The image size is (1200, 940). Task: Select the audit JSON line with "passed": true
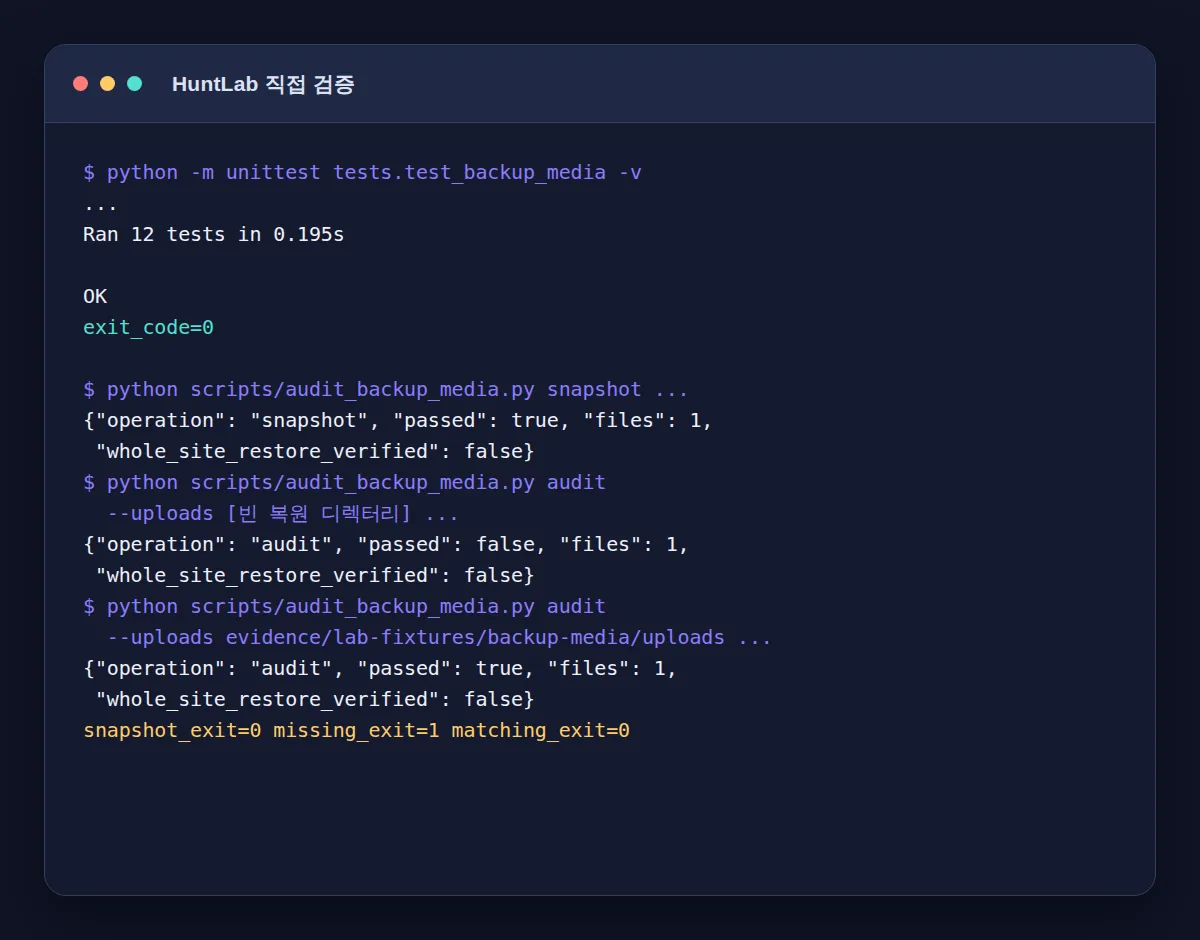tap(380, 669)
